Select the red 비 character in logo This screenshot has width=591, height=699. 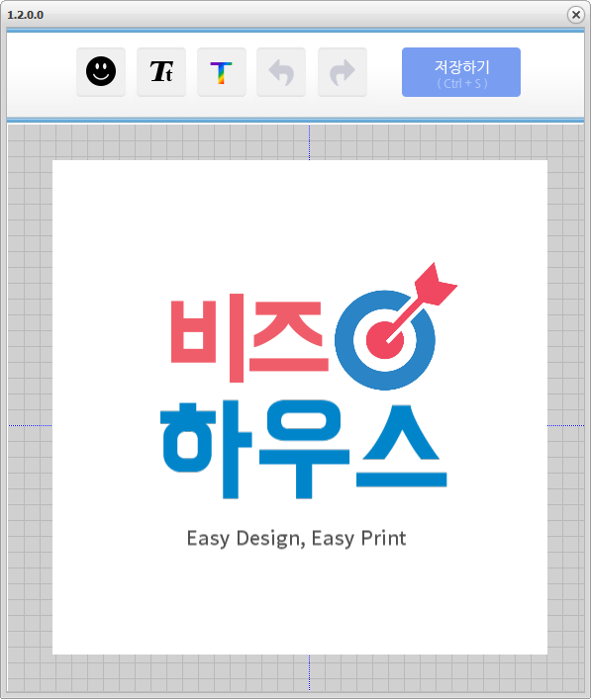[x=208, y=338]
